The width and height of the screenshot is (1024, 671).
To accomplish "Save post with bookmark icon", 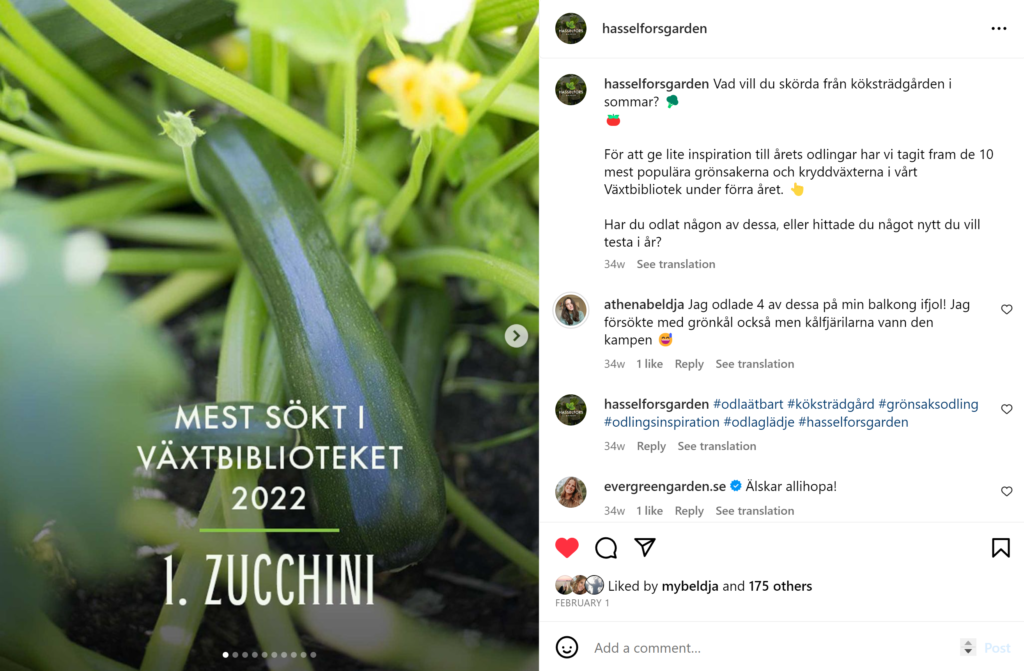I will (1000, 548).
